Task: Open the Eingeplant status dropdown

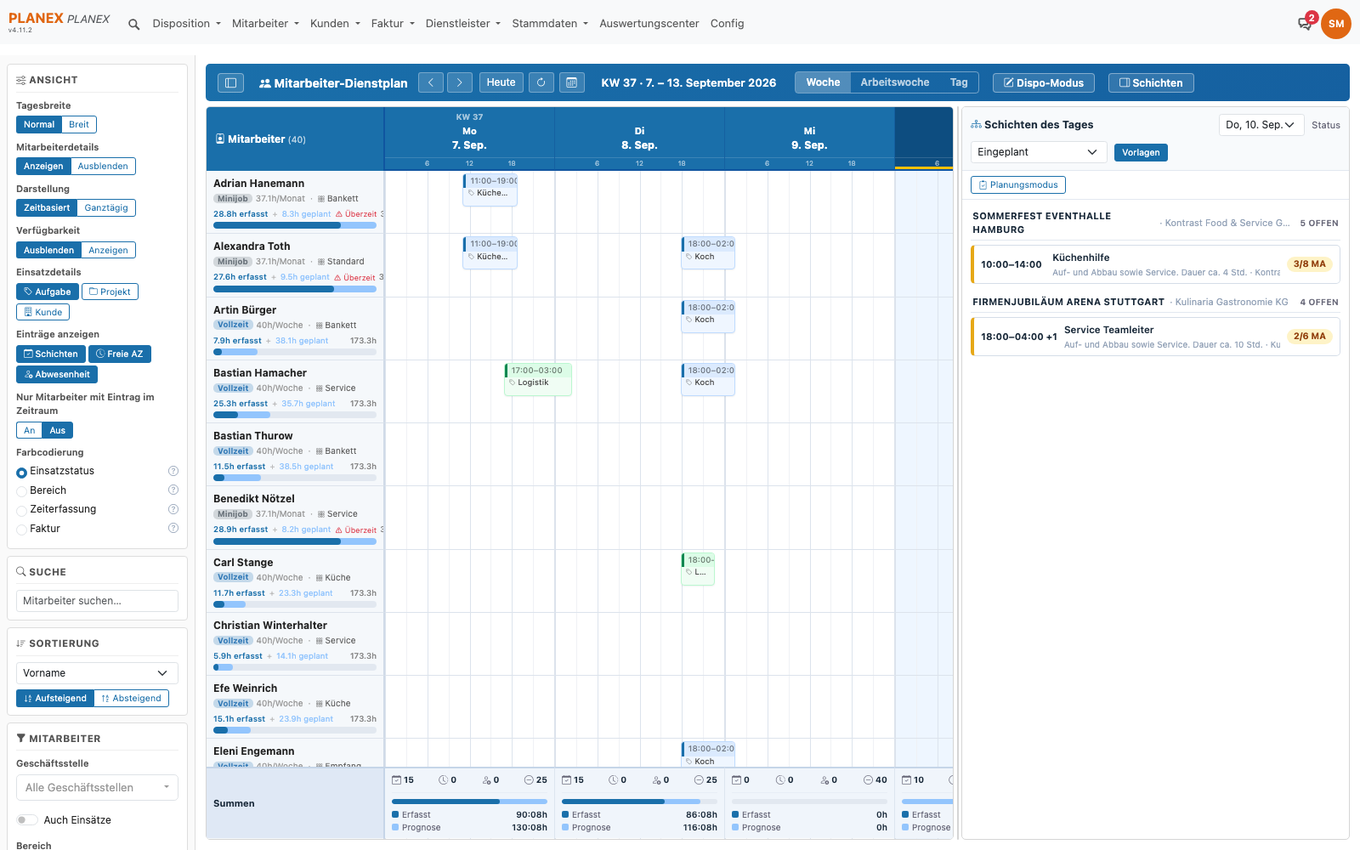Action: pos(1038,152)
